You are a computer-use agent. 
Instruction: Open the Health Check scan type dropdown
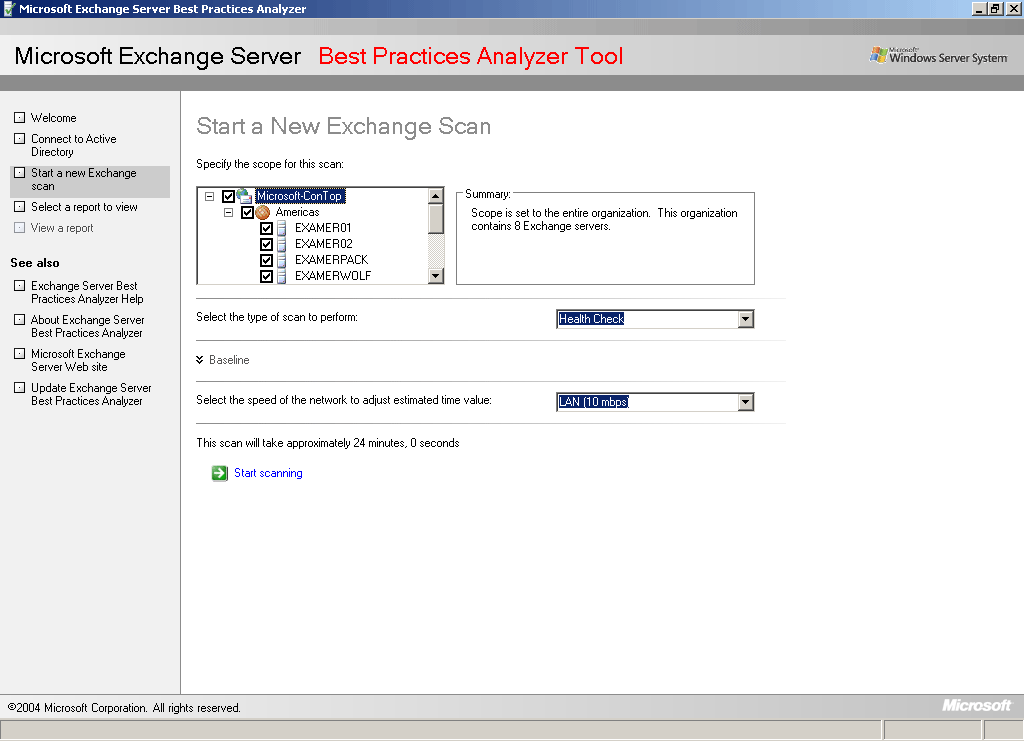(x=744, y=319)
